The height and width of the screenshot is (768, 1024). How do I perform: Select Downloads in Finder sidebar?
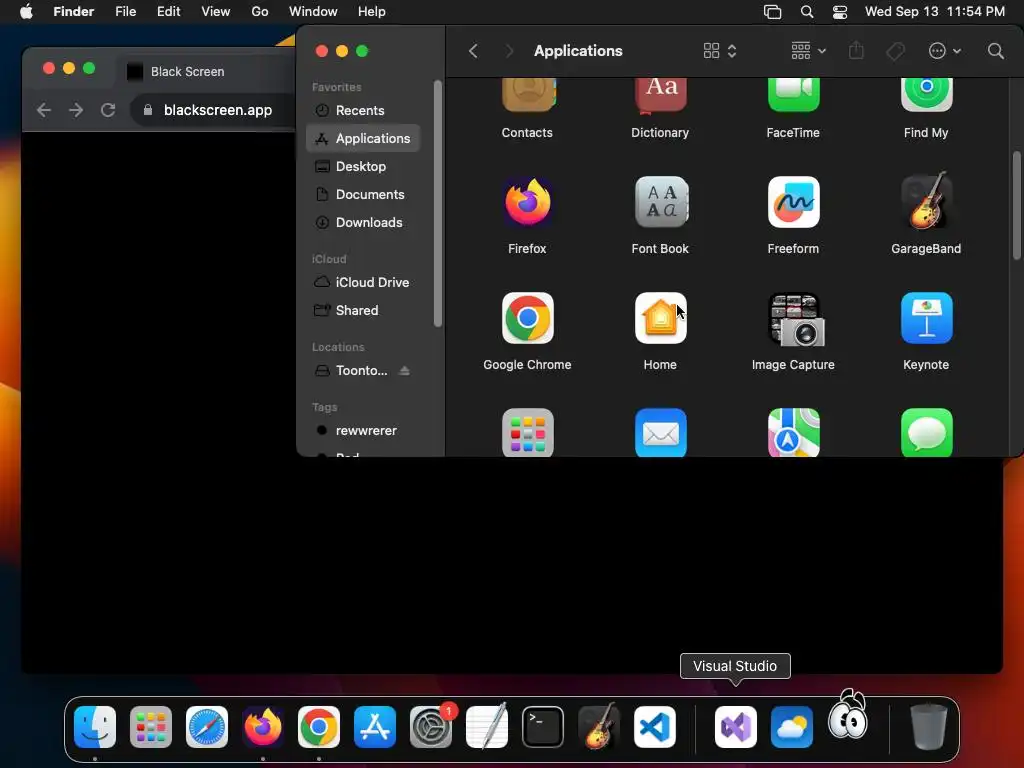[x=363, y=223]
